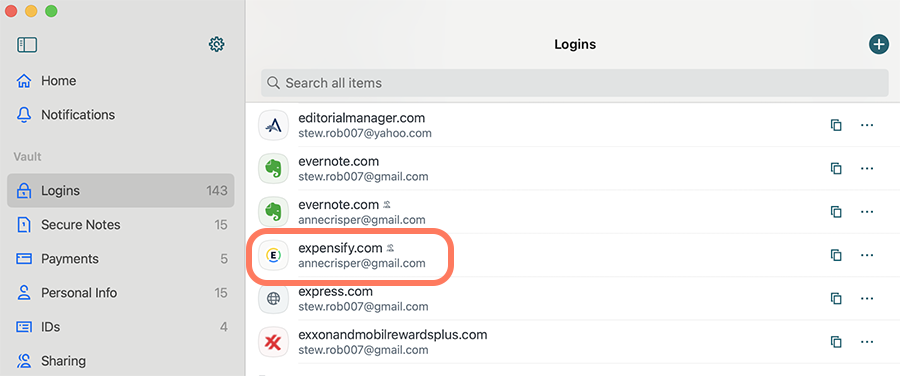Screen dimensions: 900x376
Task: Show more actions for exxonandmobilrewardsplus.com entry
Action: pos(867,342)
